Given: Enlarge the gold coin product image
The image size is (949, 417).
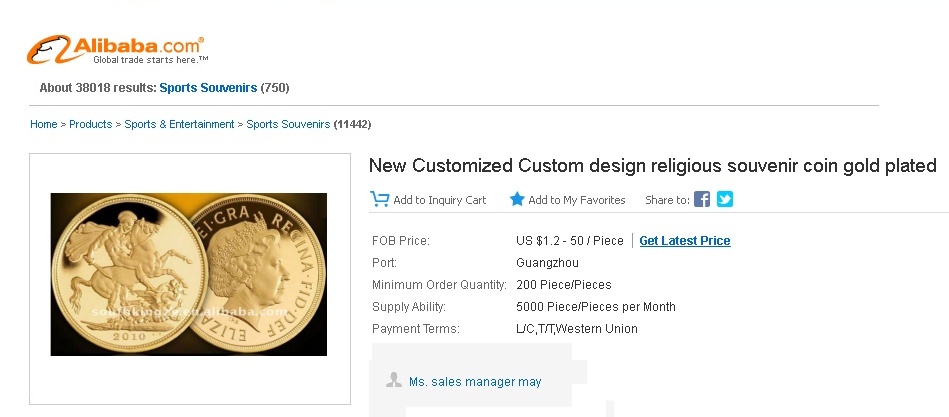Looking at the screenshot, I should 189,274.
